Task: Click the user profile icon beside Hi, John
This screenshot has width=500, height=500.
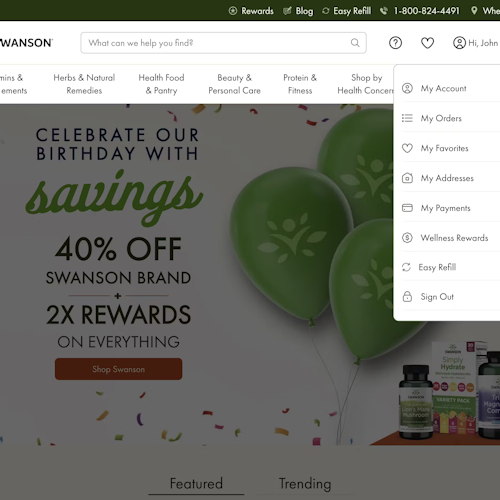Action: coord(459,43)
